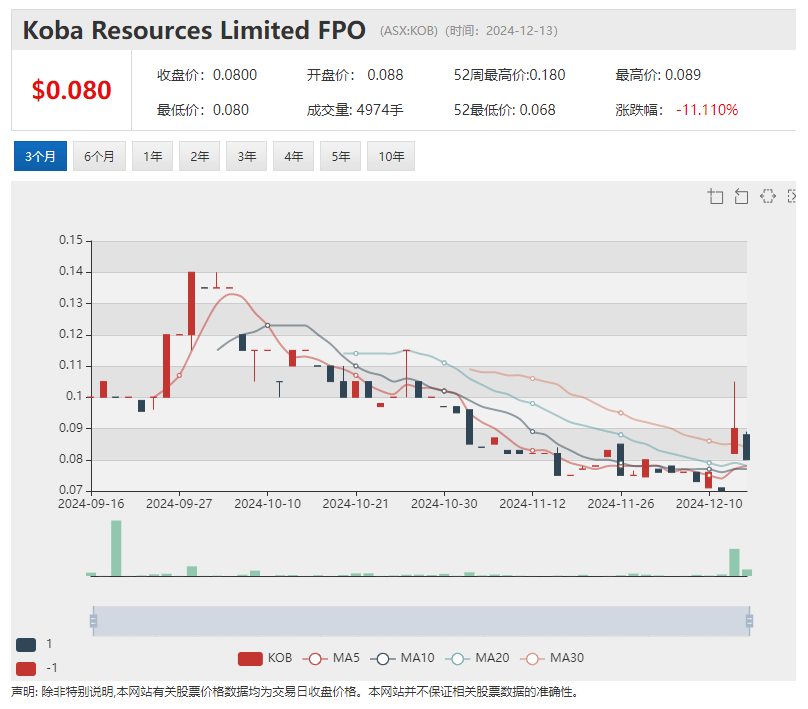Select the 10年 time range
This screenshot has width=808, height=709.
pyautogui.click(x=390, y=156)
